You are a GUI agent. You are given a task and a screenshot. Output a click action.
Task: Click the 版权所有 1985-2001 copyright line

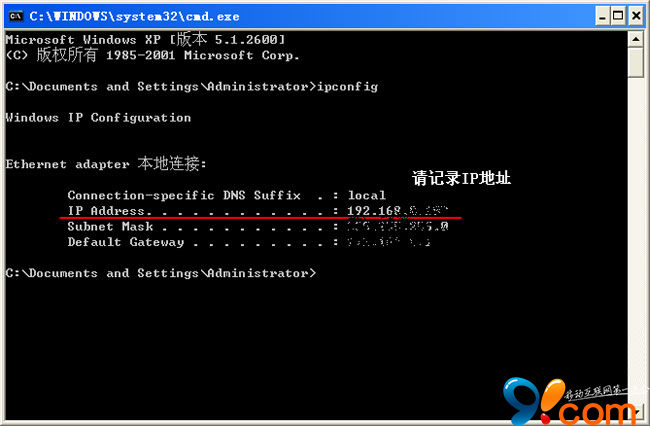pos(153,55)
